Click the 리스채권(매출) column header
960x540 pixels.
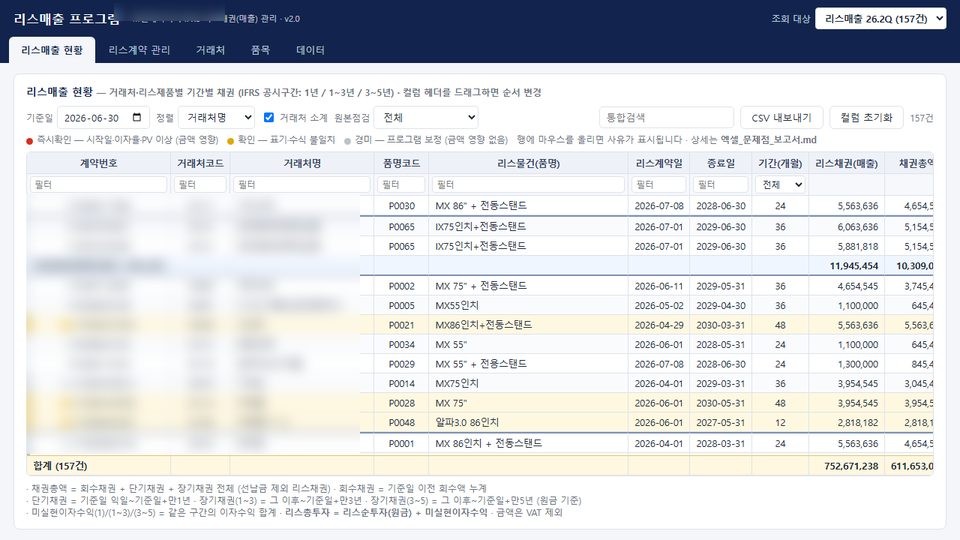pos(846,163)
